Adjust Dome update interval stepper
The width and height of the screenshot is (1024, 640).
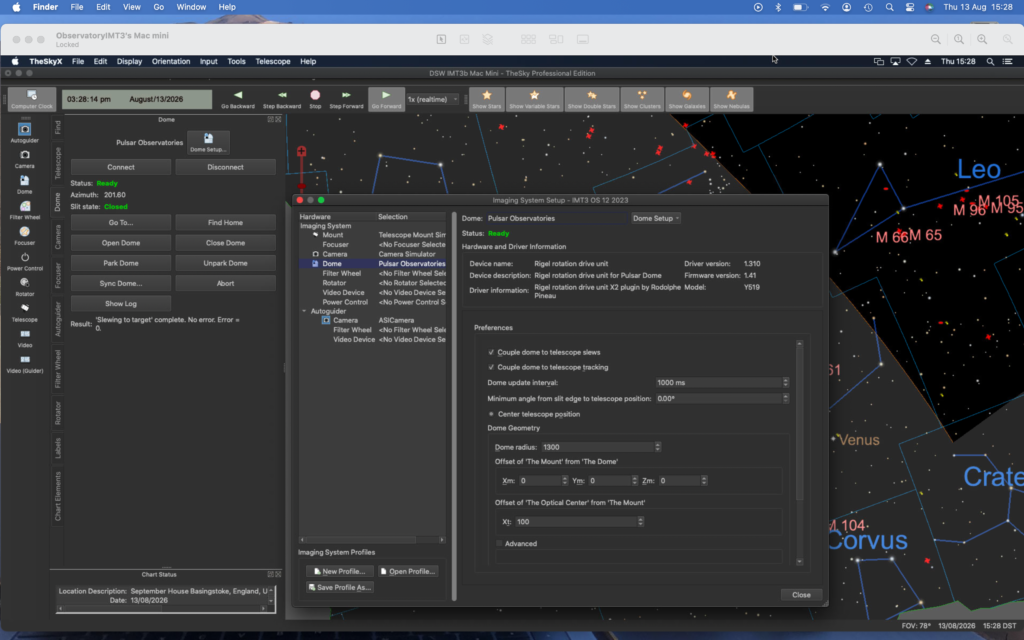pyautogui.click(x=786, y=383)
